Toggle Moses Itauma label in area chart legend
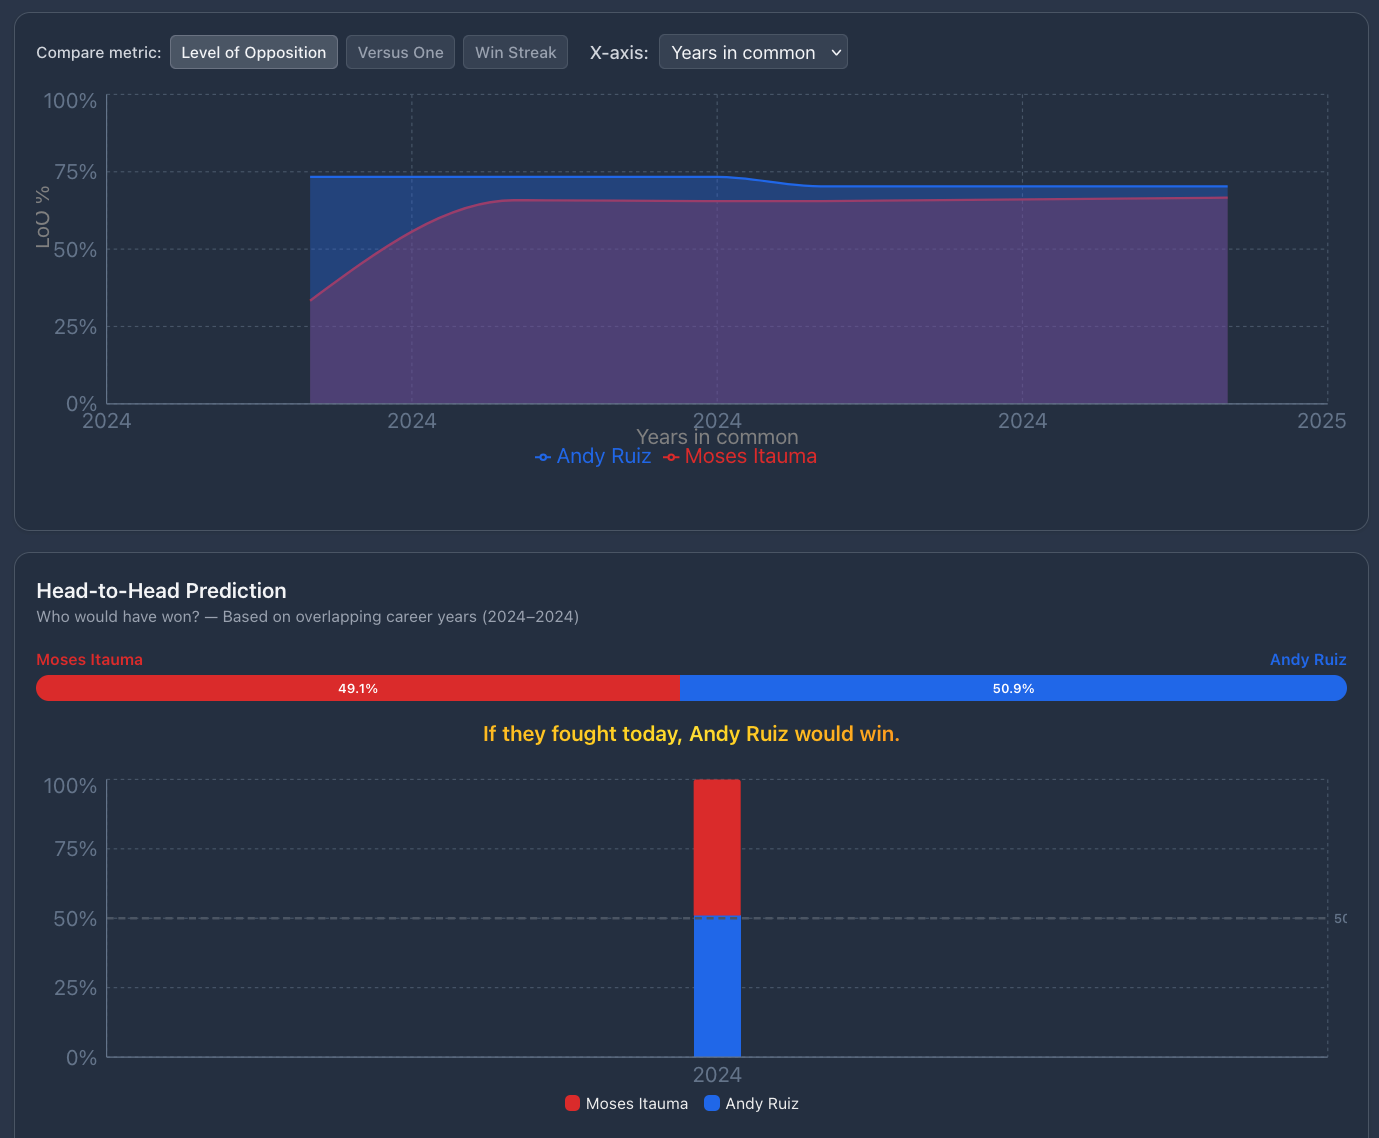The image size is (1379, 1138). click(750, 457)
